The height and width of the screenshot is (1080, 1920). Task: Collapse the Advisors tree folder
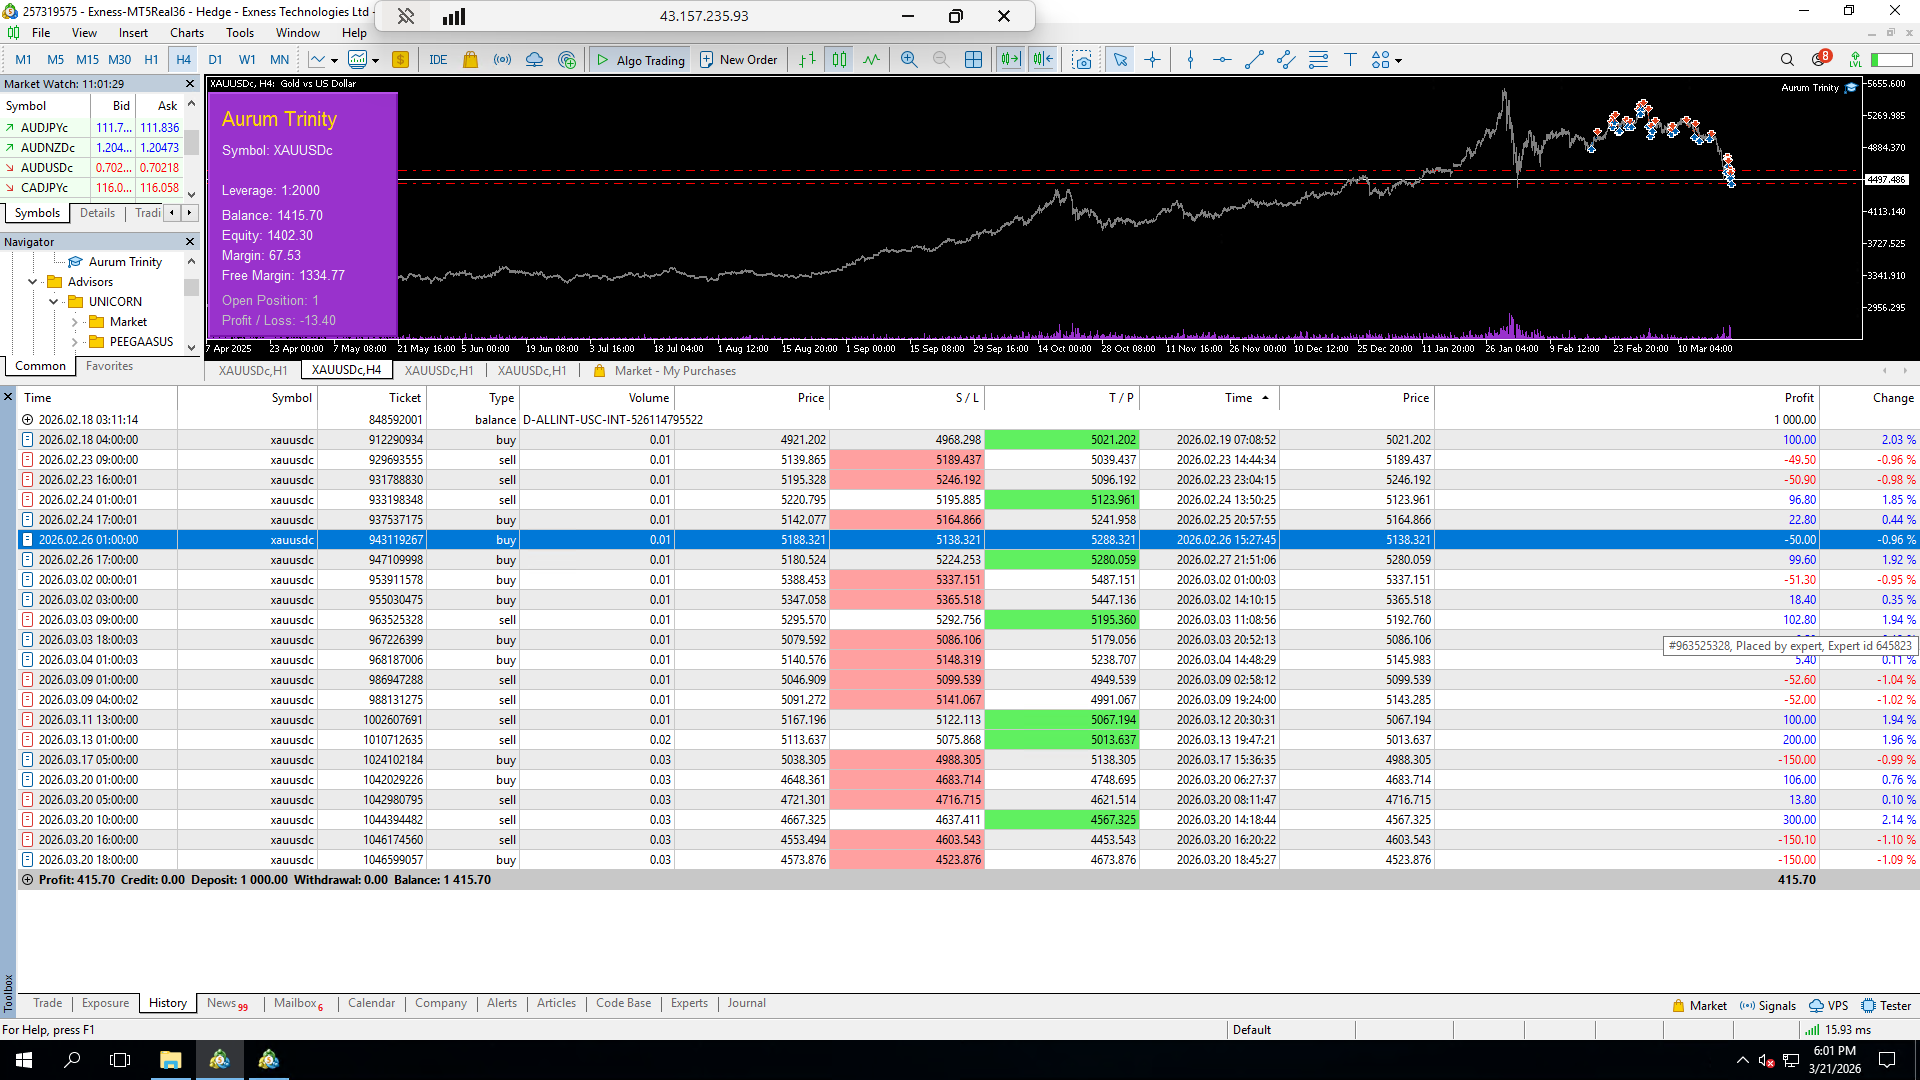click(x=33, y=282)
